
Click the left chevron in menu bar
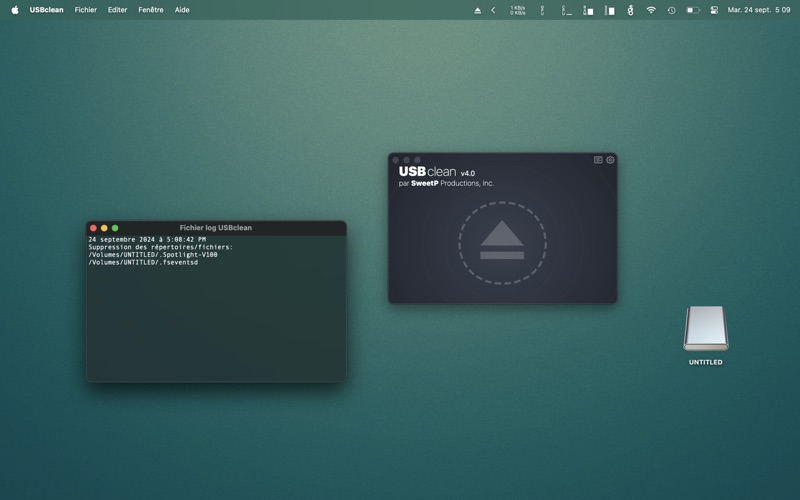tap(493, 10)
